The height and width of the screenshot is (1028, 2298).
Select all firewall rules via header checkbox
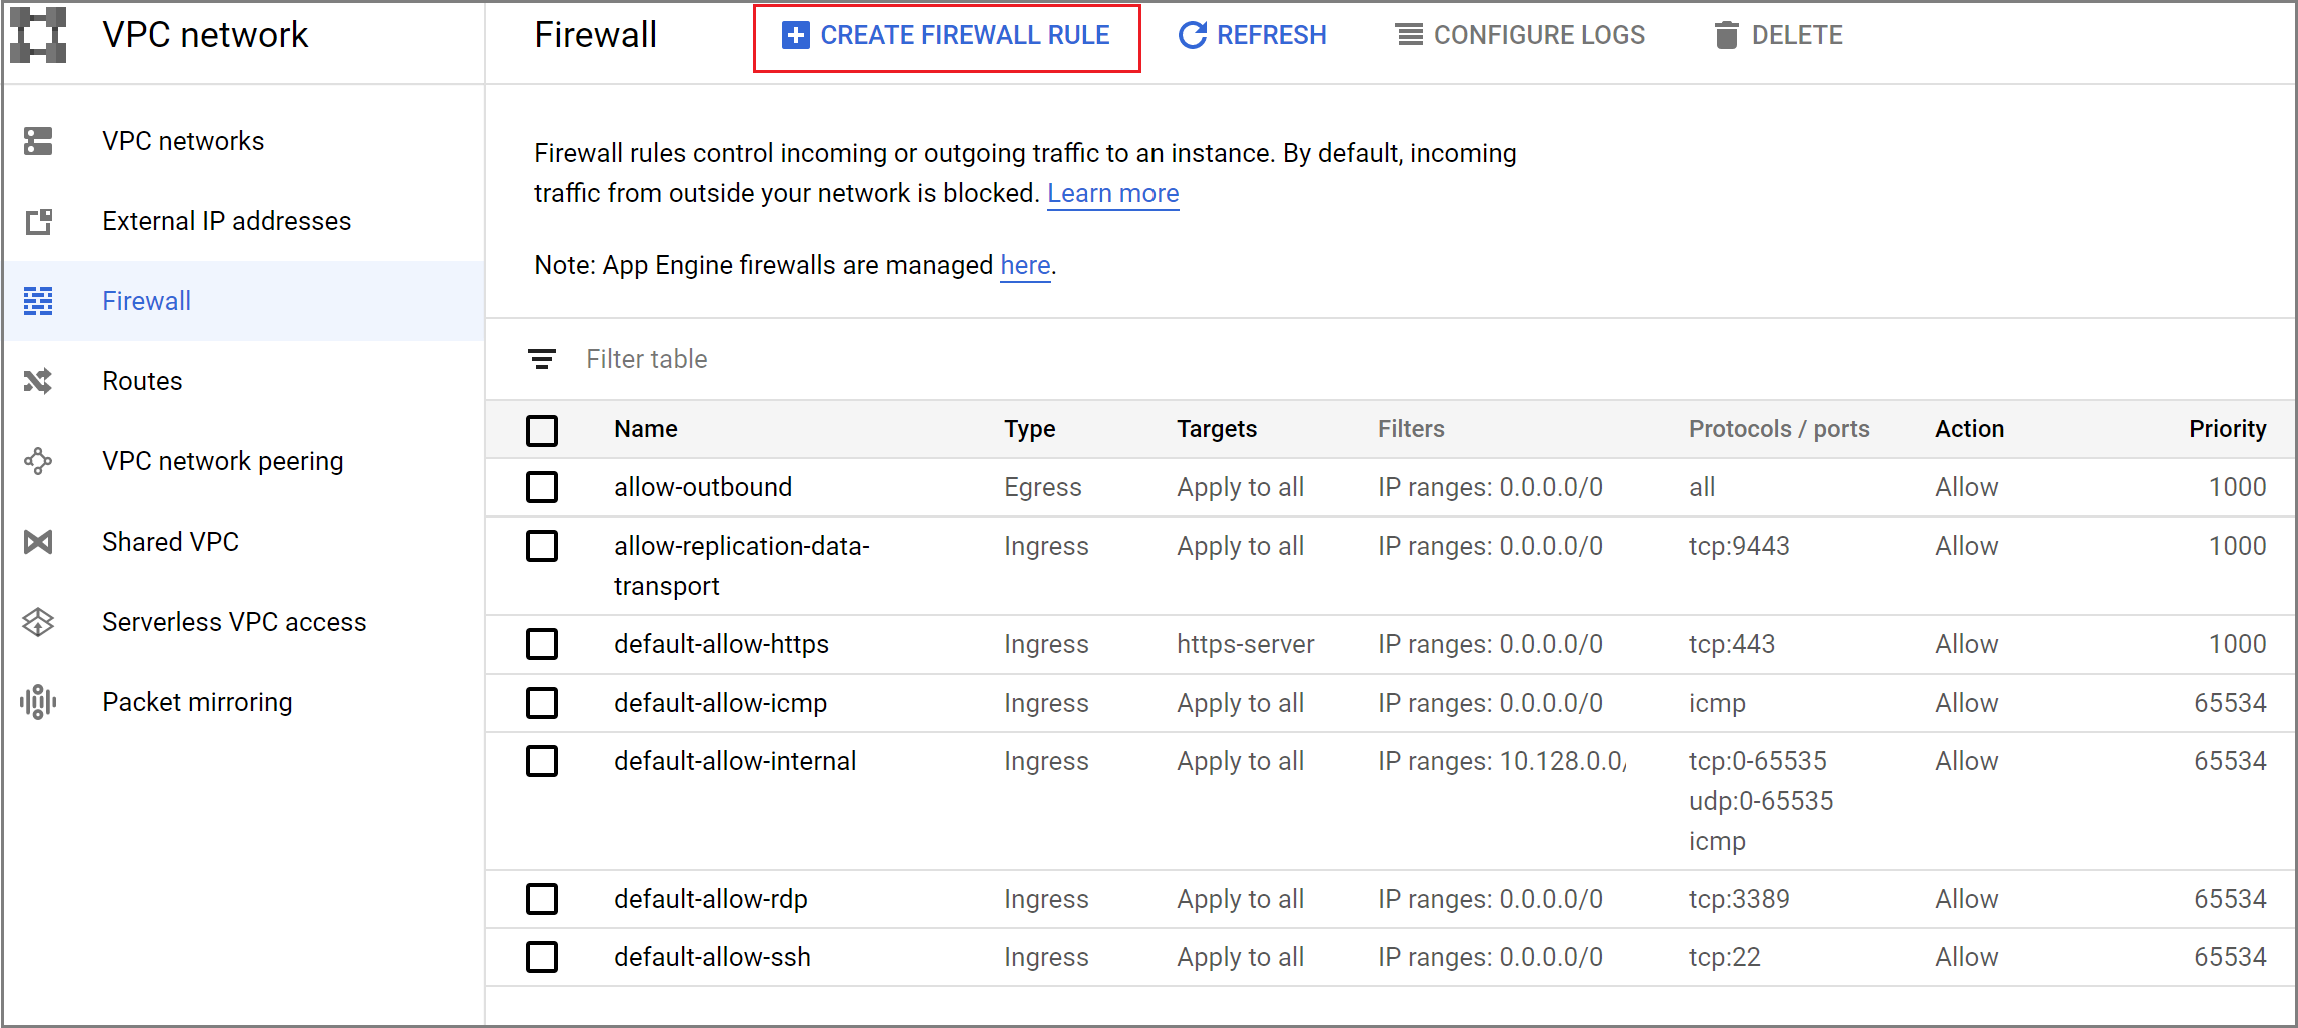[542, 430]
